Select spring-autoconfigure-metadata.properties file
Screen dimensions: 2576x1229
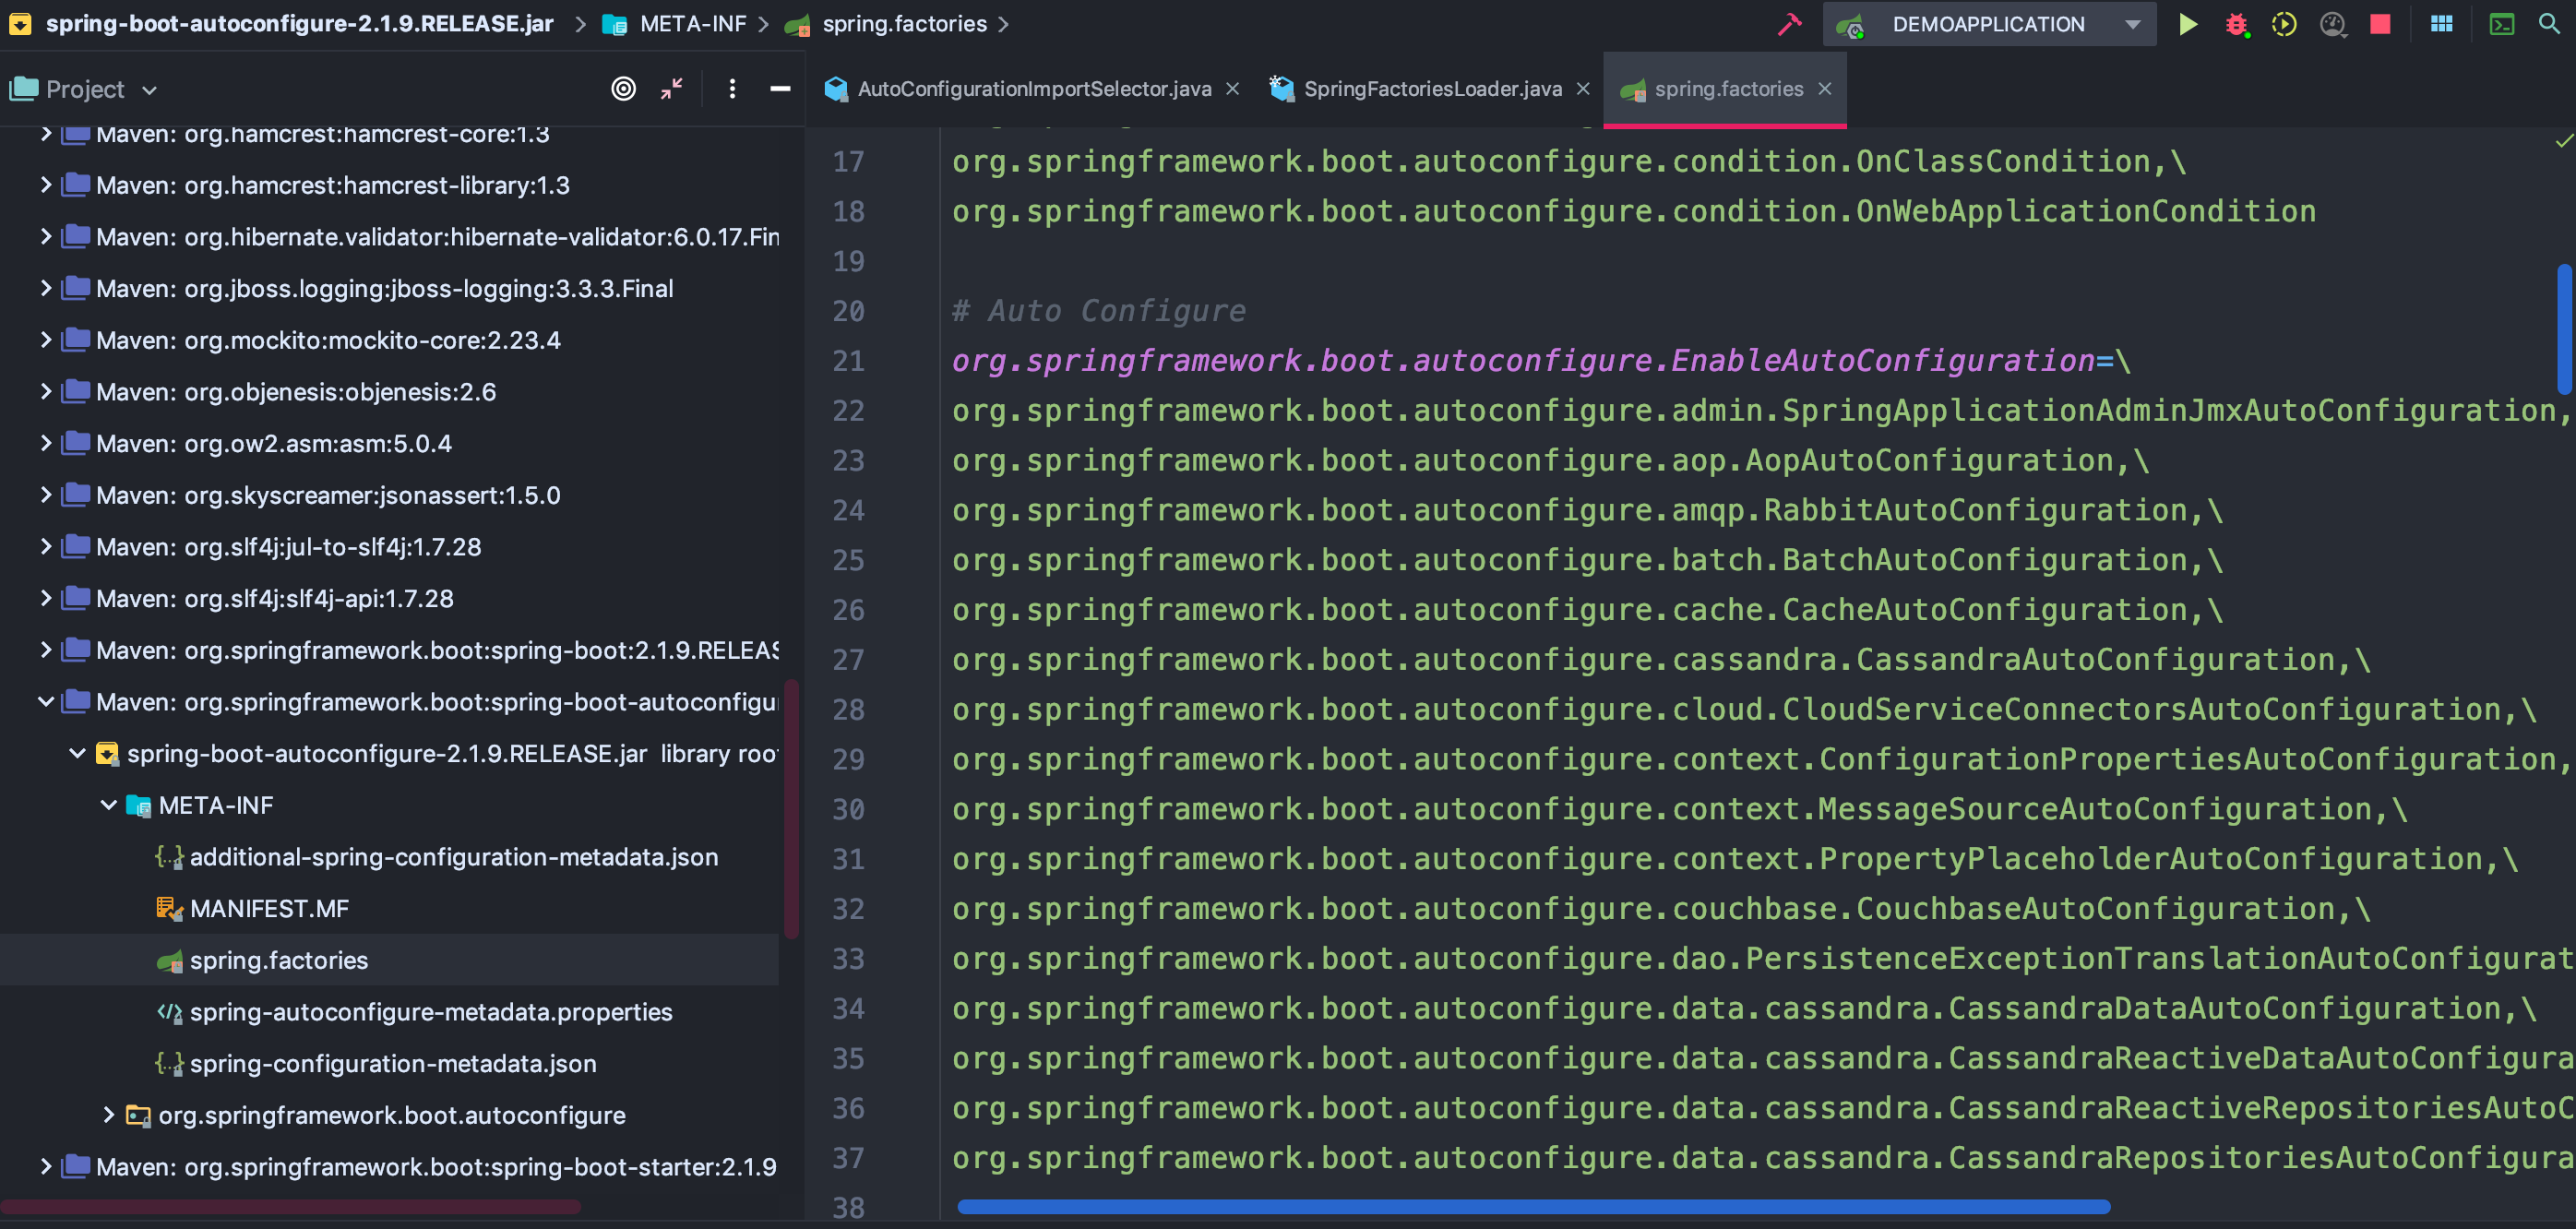(430, 1012)
